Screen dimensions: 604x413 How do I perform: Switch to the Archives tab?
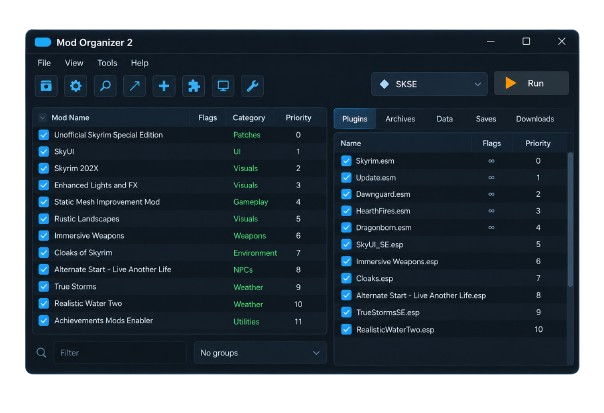pyautogui.click(x=400, y=119)
